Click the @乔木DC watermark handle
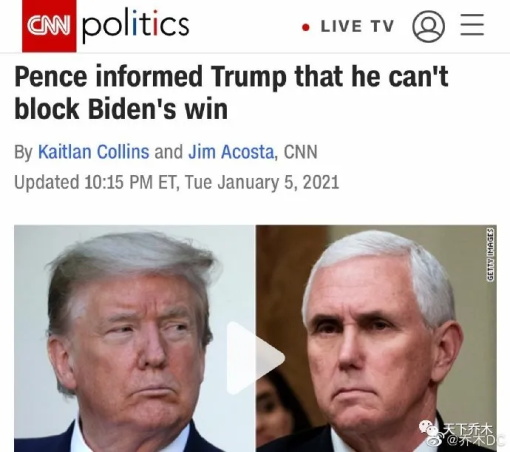The image size is (510, 452). [x=477, y=440]
